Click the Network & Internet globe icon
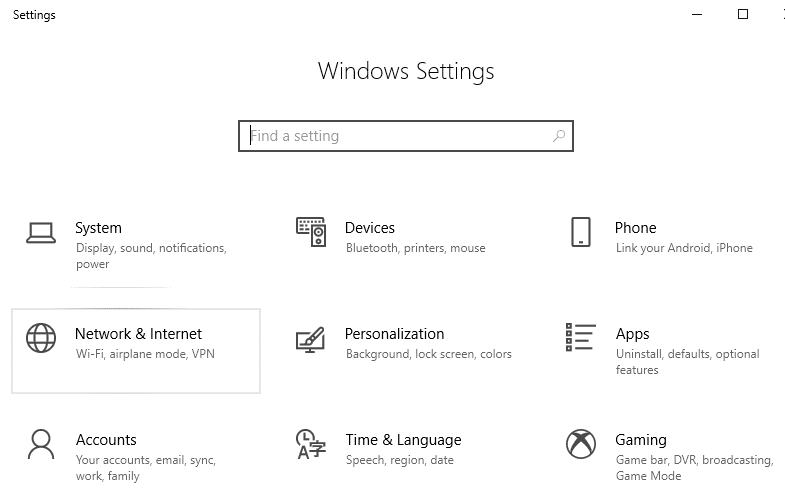 [x=41, y=338]
